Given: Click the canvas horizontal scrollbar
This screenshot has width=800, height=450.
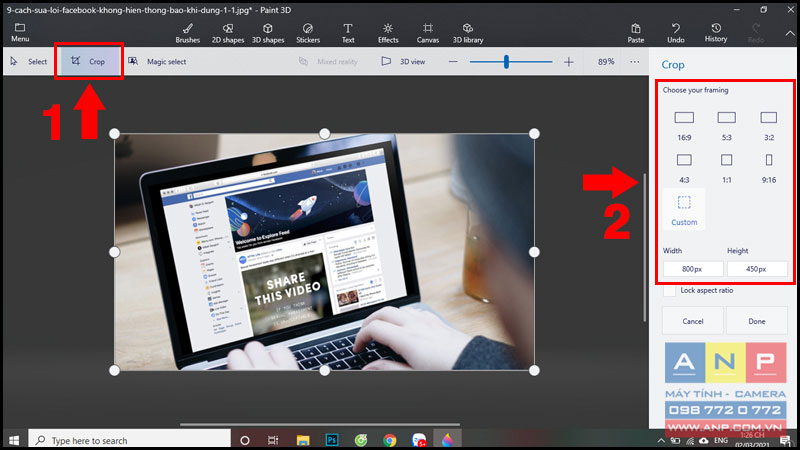Looking at the screenshot, I should coord(320,424).
